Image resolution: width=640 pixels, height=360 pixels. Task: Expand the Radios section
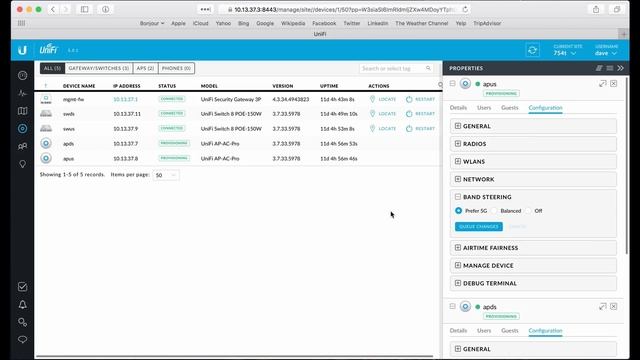pyautogui.click(x=533, y=144)
